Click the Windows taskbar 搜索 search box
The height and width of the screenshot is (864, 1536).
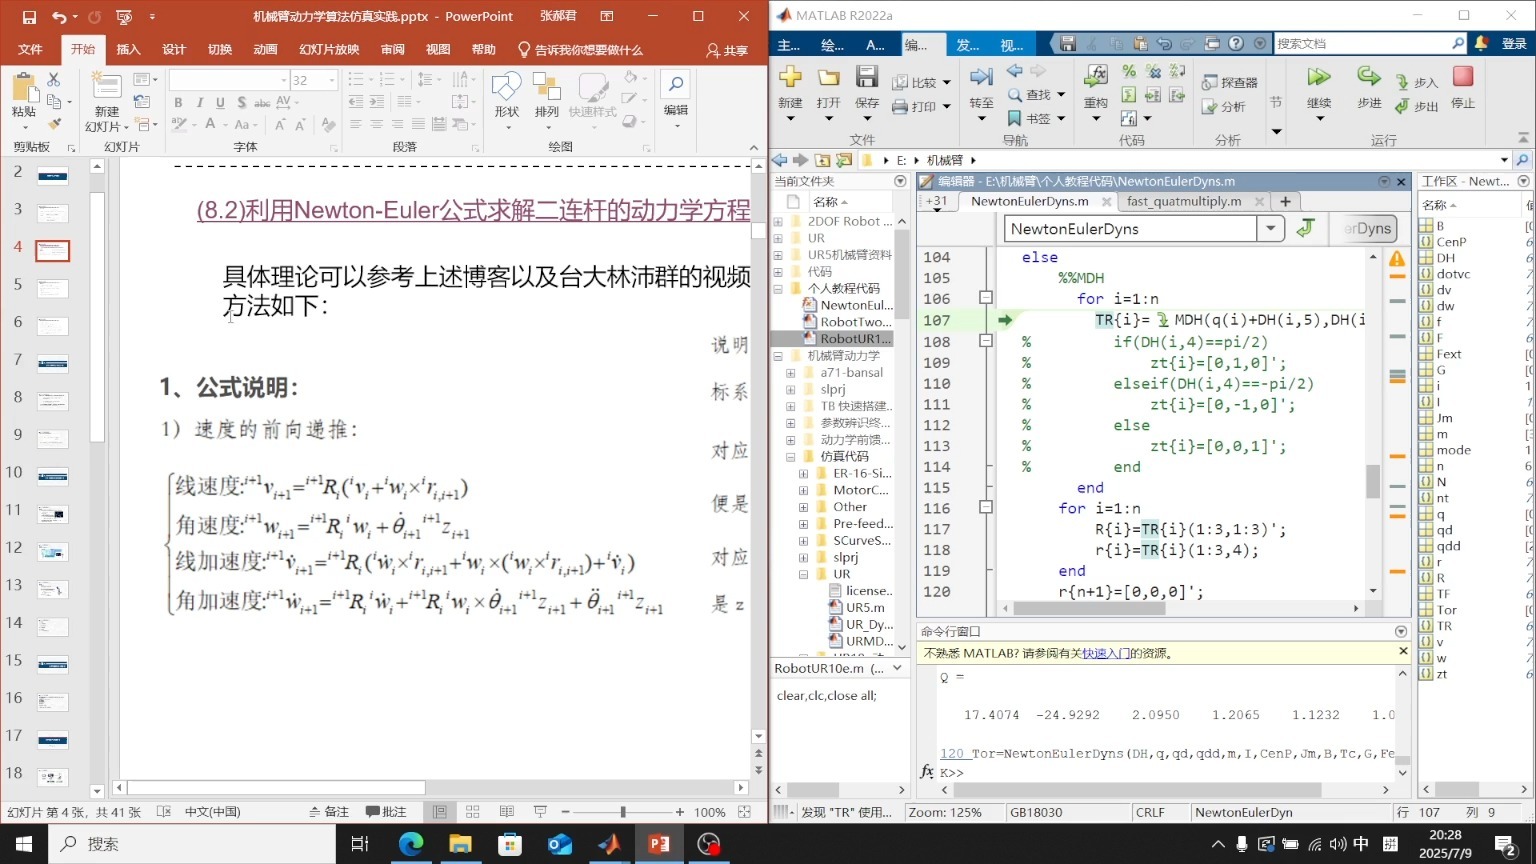192,844
